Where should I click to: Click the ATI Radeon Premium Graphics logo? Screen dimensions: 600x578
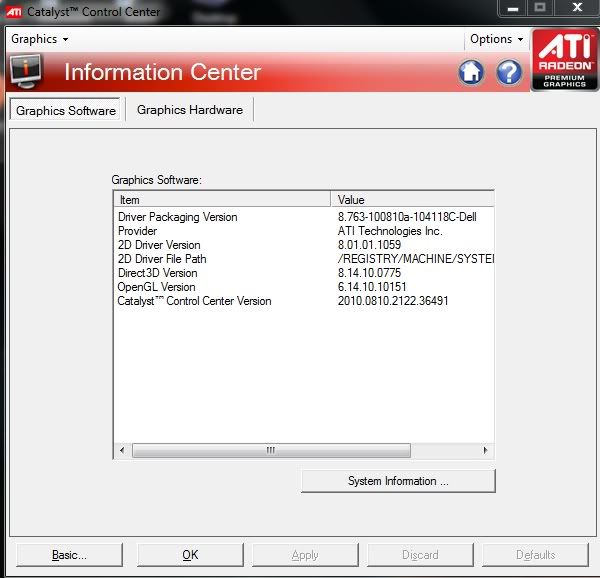click(x=565, y=60)
